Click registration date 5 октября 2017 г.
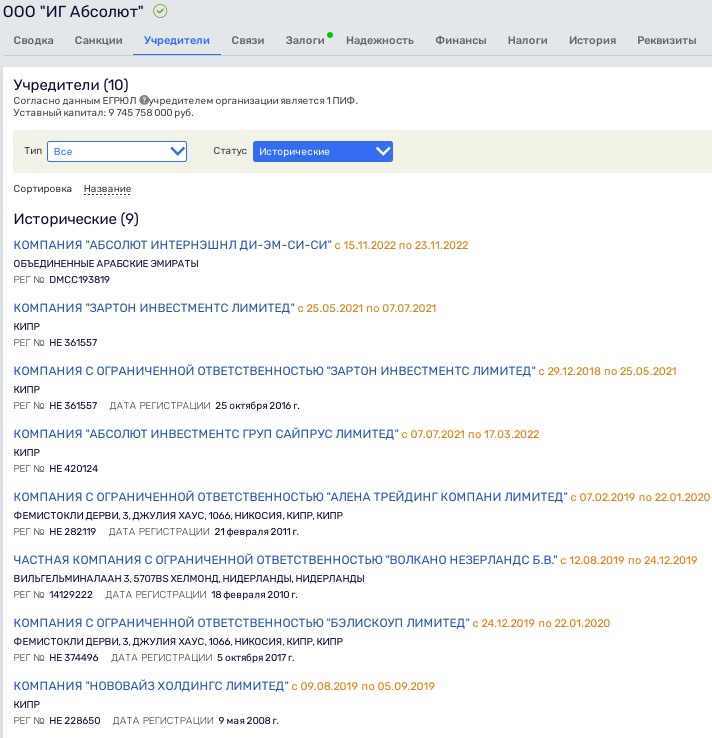The image size is (712, 738). (256, 658)
